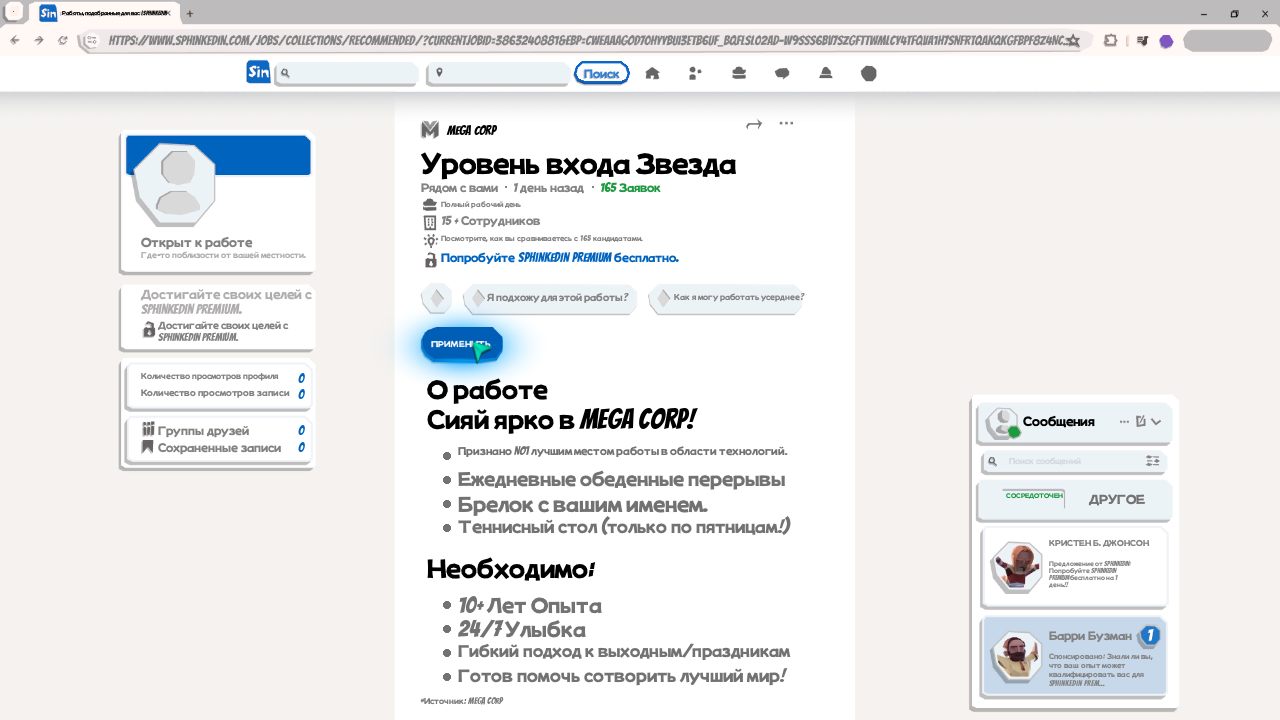The image size is (1280, 720).
Task: Bookmark this page with the star icon
Action: [1073, 41]
